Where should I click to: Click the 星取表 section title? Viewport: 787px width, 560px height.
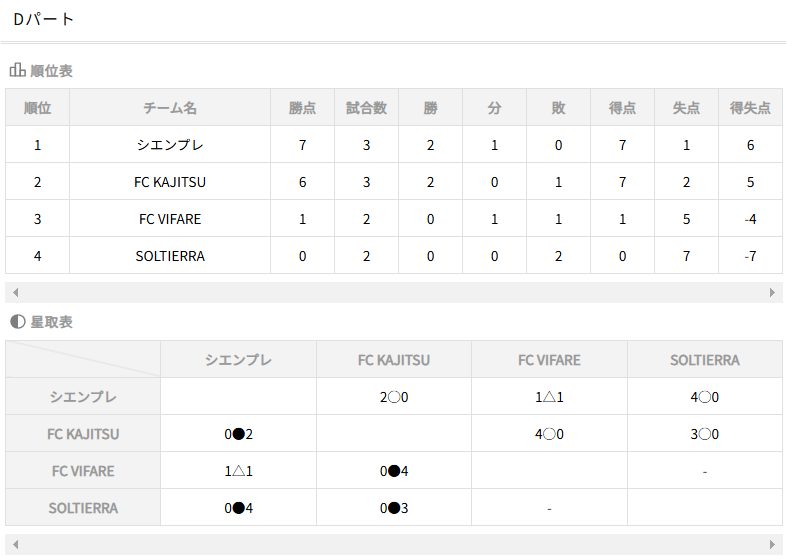pos(51,322)
